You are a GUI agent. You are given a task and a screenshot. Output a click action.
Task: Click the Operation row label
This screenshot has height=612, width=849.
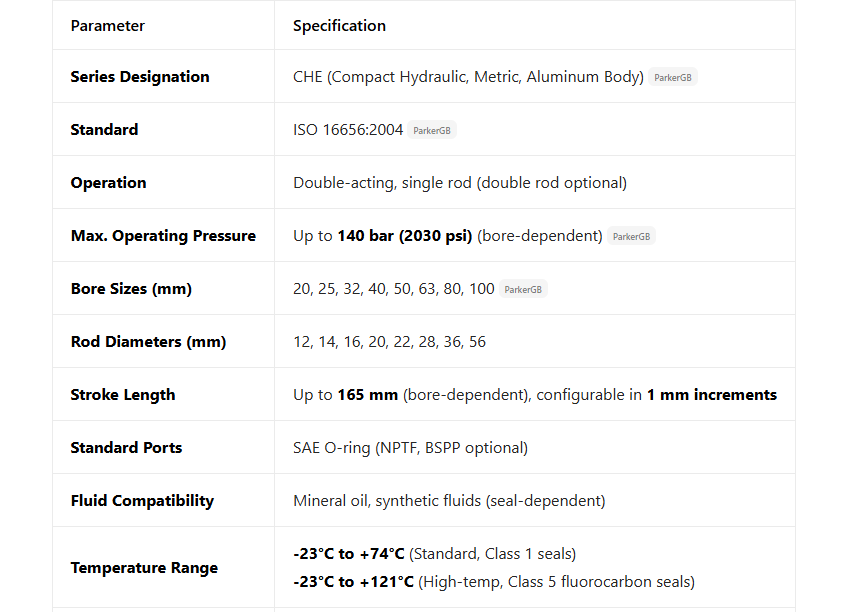tap(108, 183)
